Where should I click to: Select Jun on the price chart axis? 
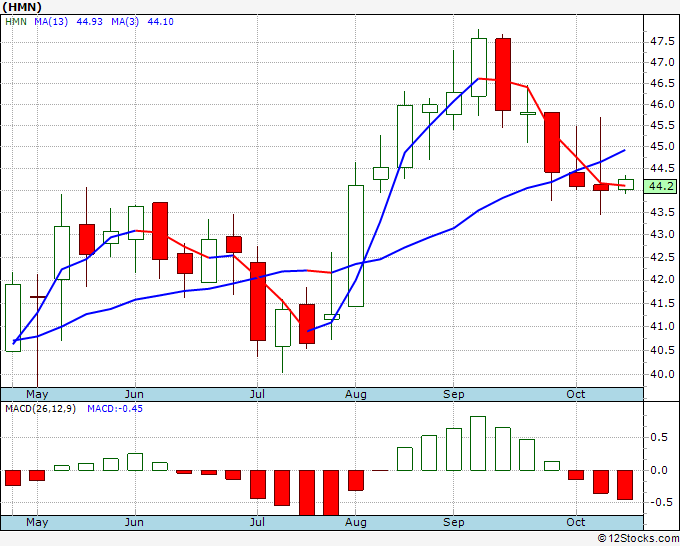pyautogui.click(x=134, y=394)
